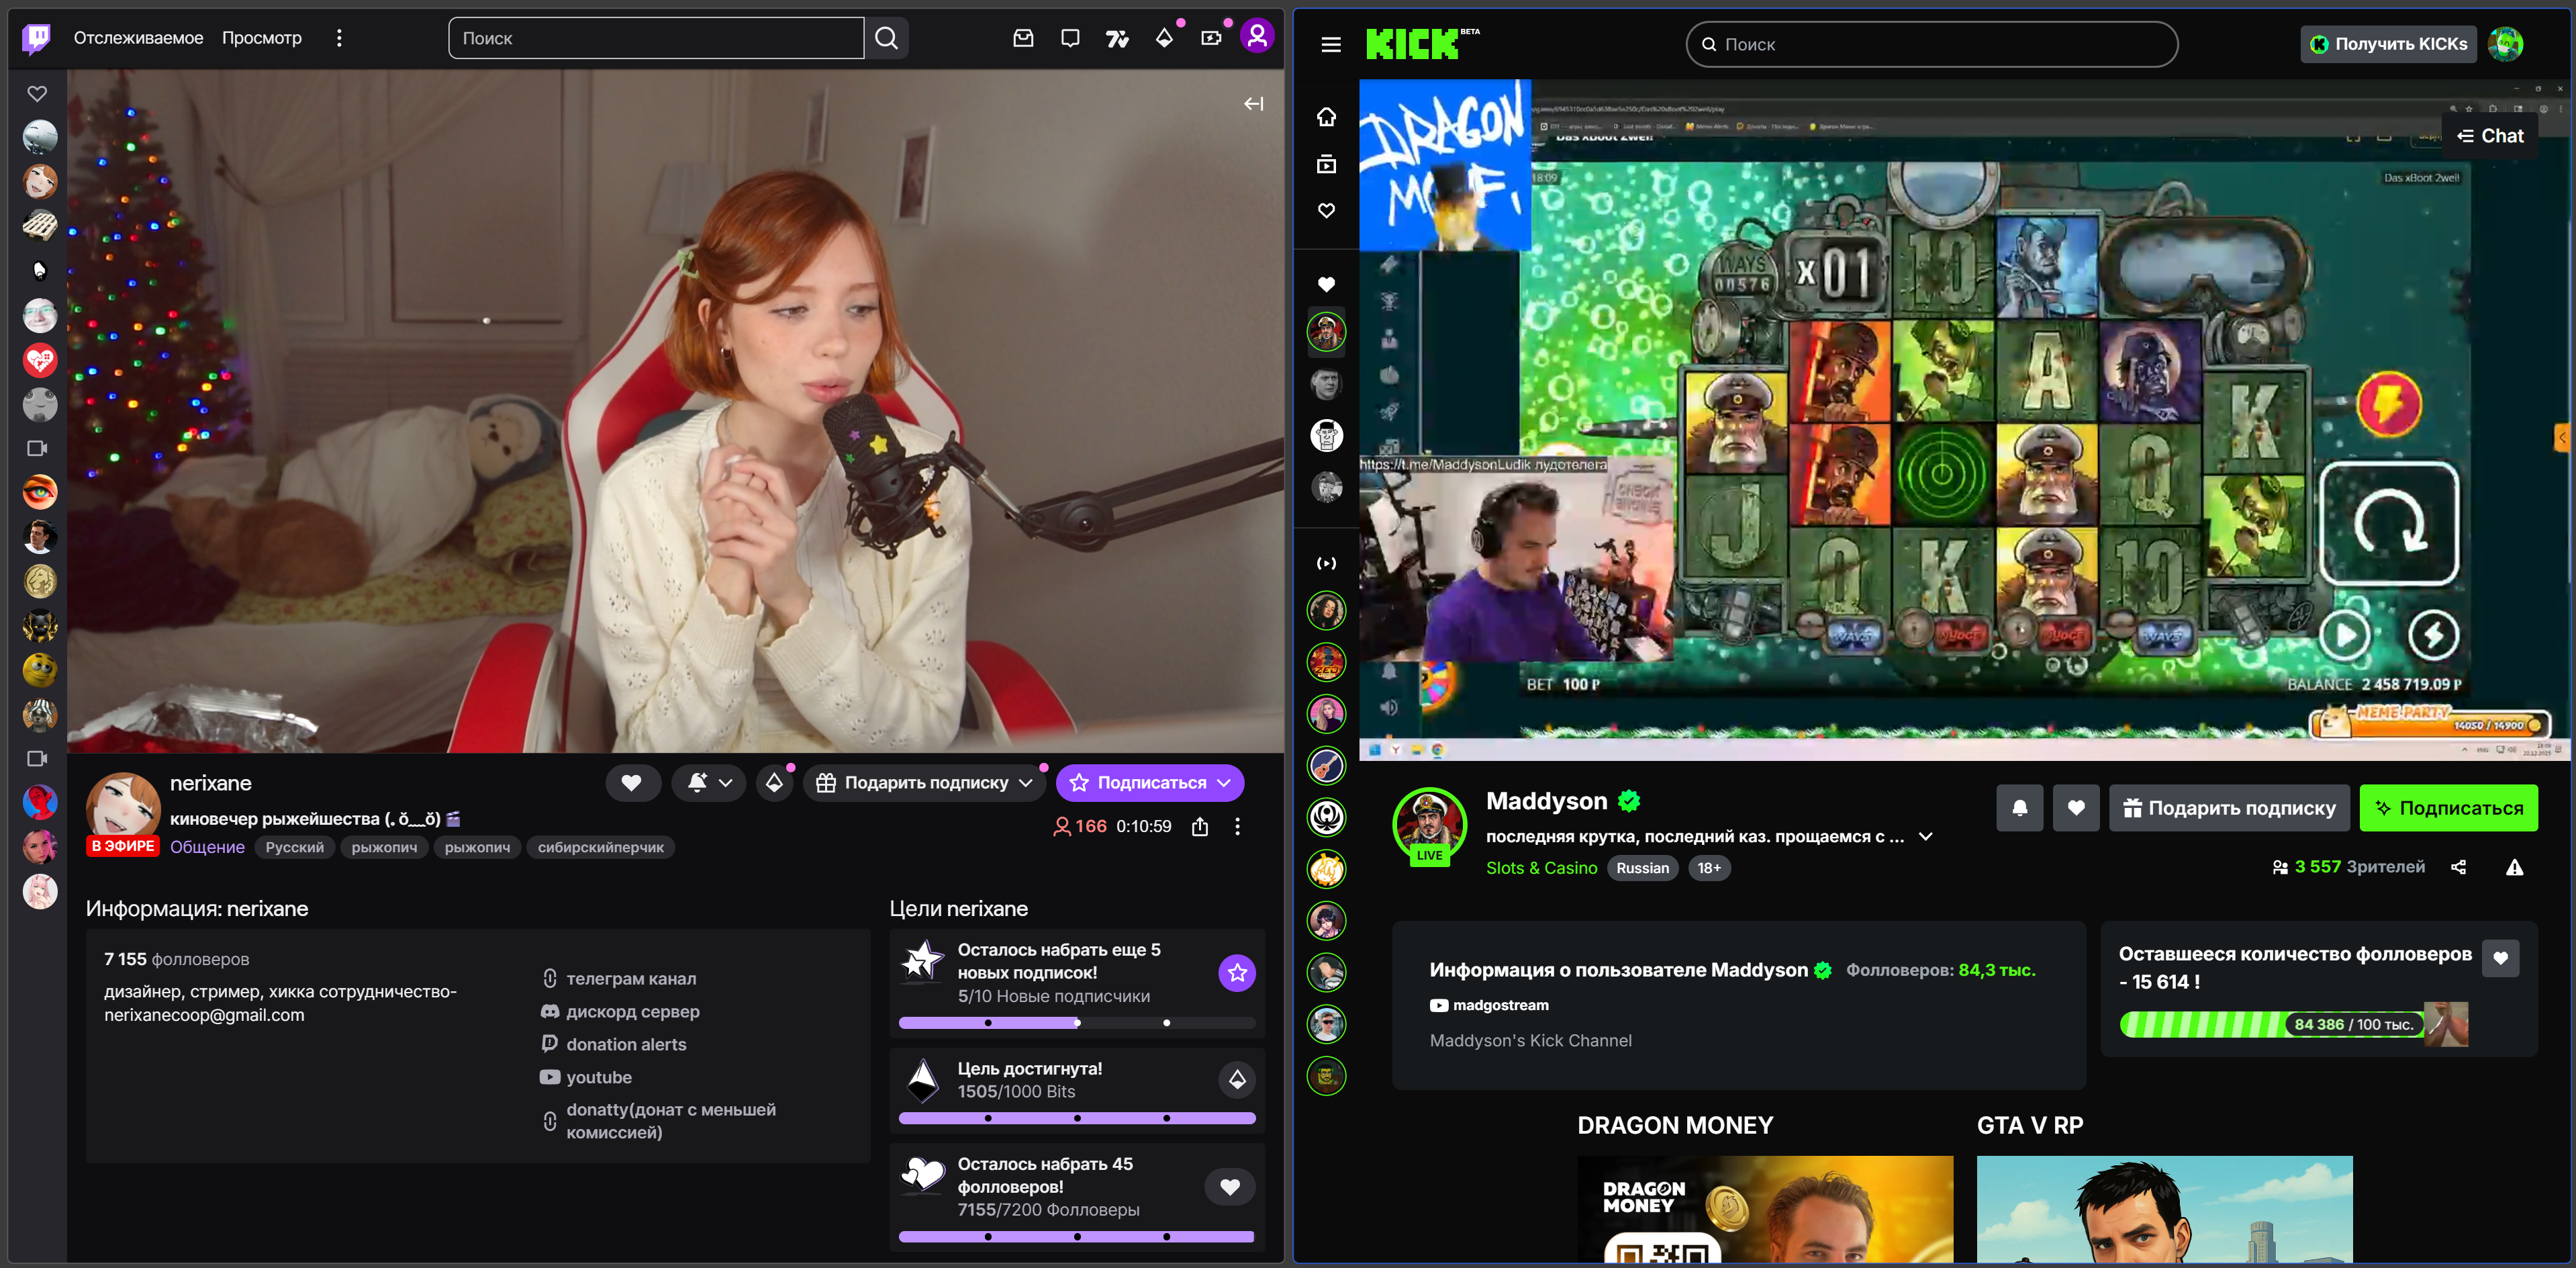Share nerixane stream via share icon
The image size is (2576, 1268).
coord(1200,827)
